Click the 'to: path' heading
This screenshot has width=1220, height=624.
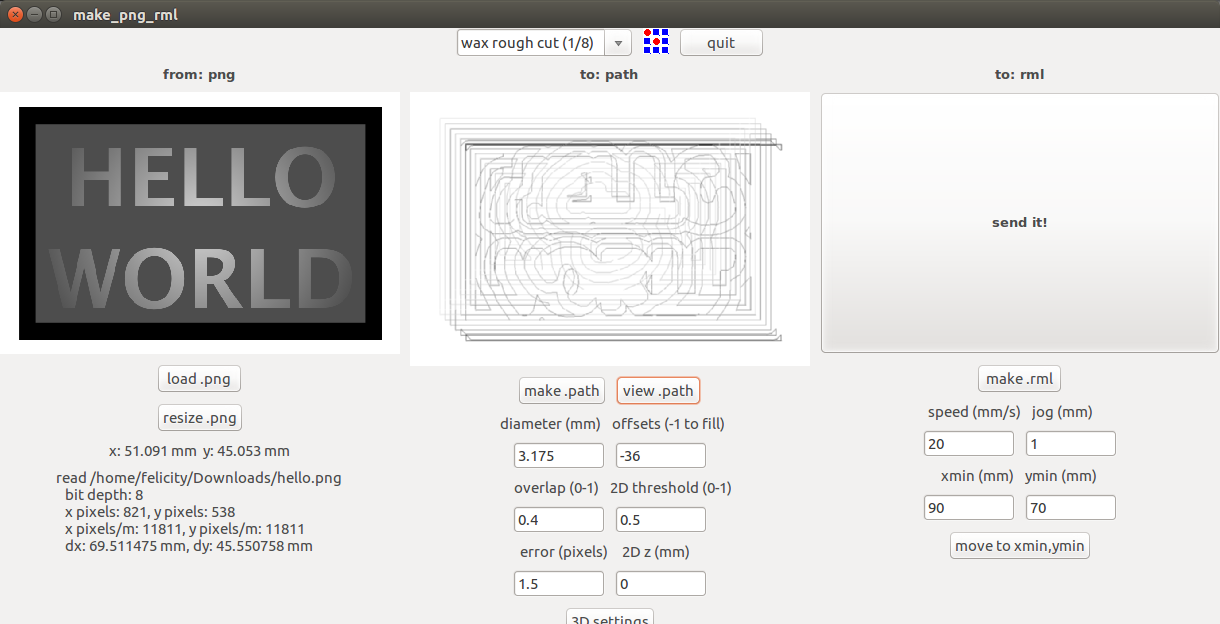click(610, 75)
